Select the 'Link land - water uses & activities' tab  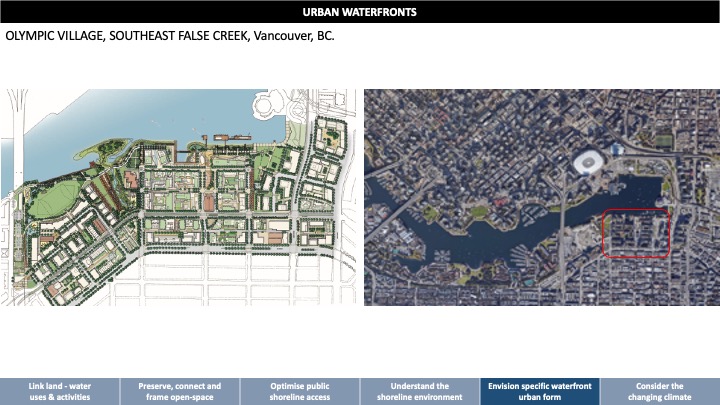[60, 391]
